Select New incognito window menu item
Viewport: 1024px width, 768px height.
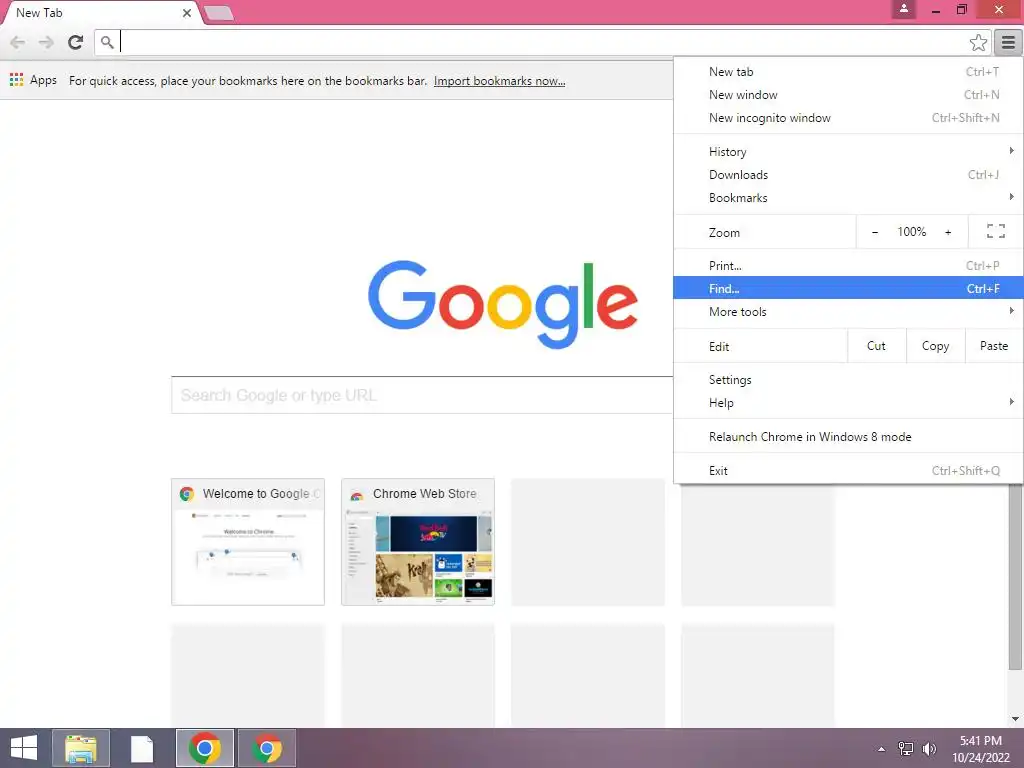pos(848,118)
